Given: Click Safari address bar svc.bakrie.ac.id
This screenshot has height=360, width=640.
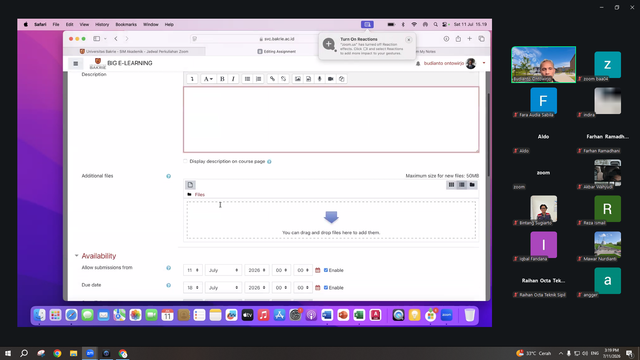Looking at the screenshot, I should point(276,39).
